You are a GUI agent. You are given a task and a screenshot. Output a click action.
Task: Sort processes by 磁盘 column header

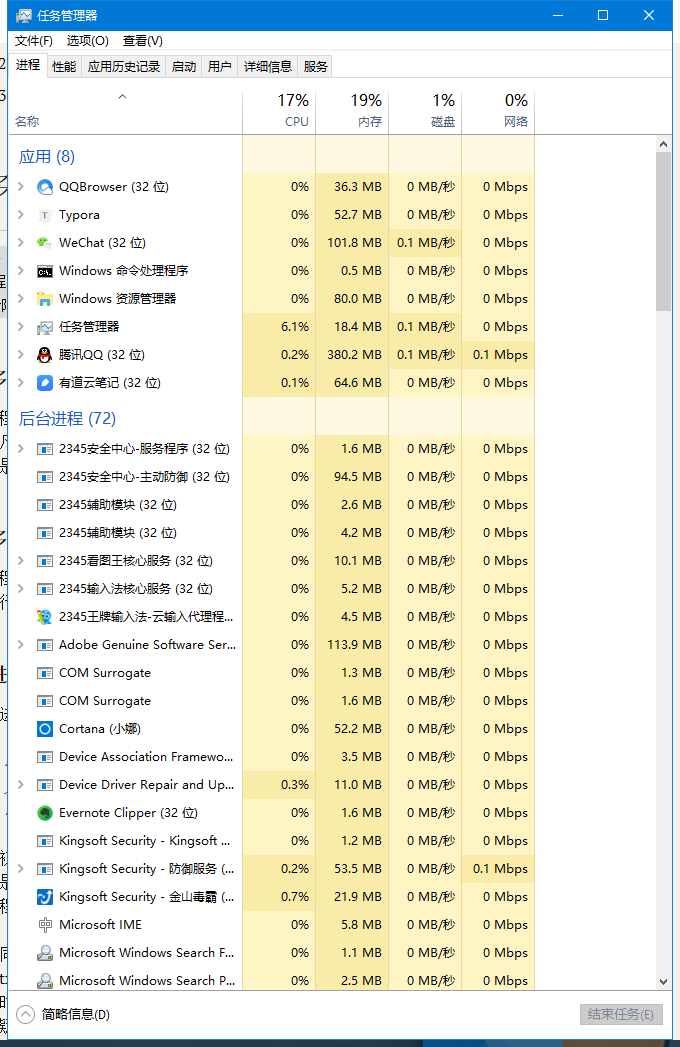click(x=426, y=112)
